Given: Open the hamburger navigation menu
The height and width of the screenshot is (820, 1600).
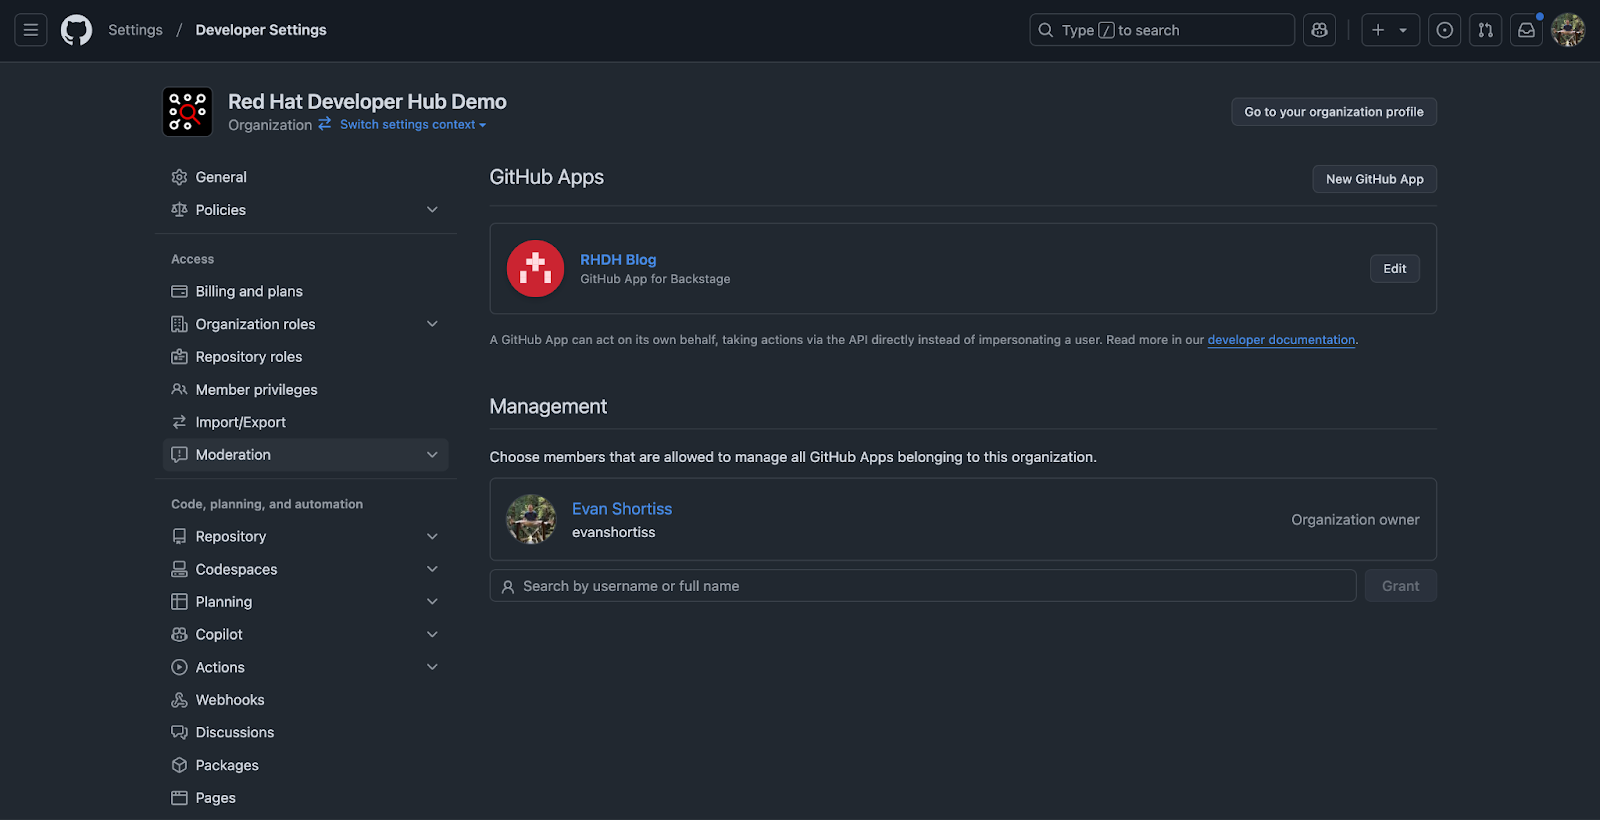Looking at the screenshot, I should pyautogui.click(x=31, y=30).
